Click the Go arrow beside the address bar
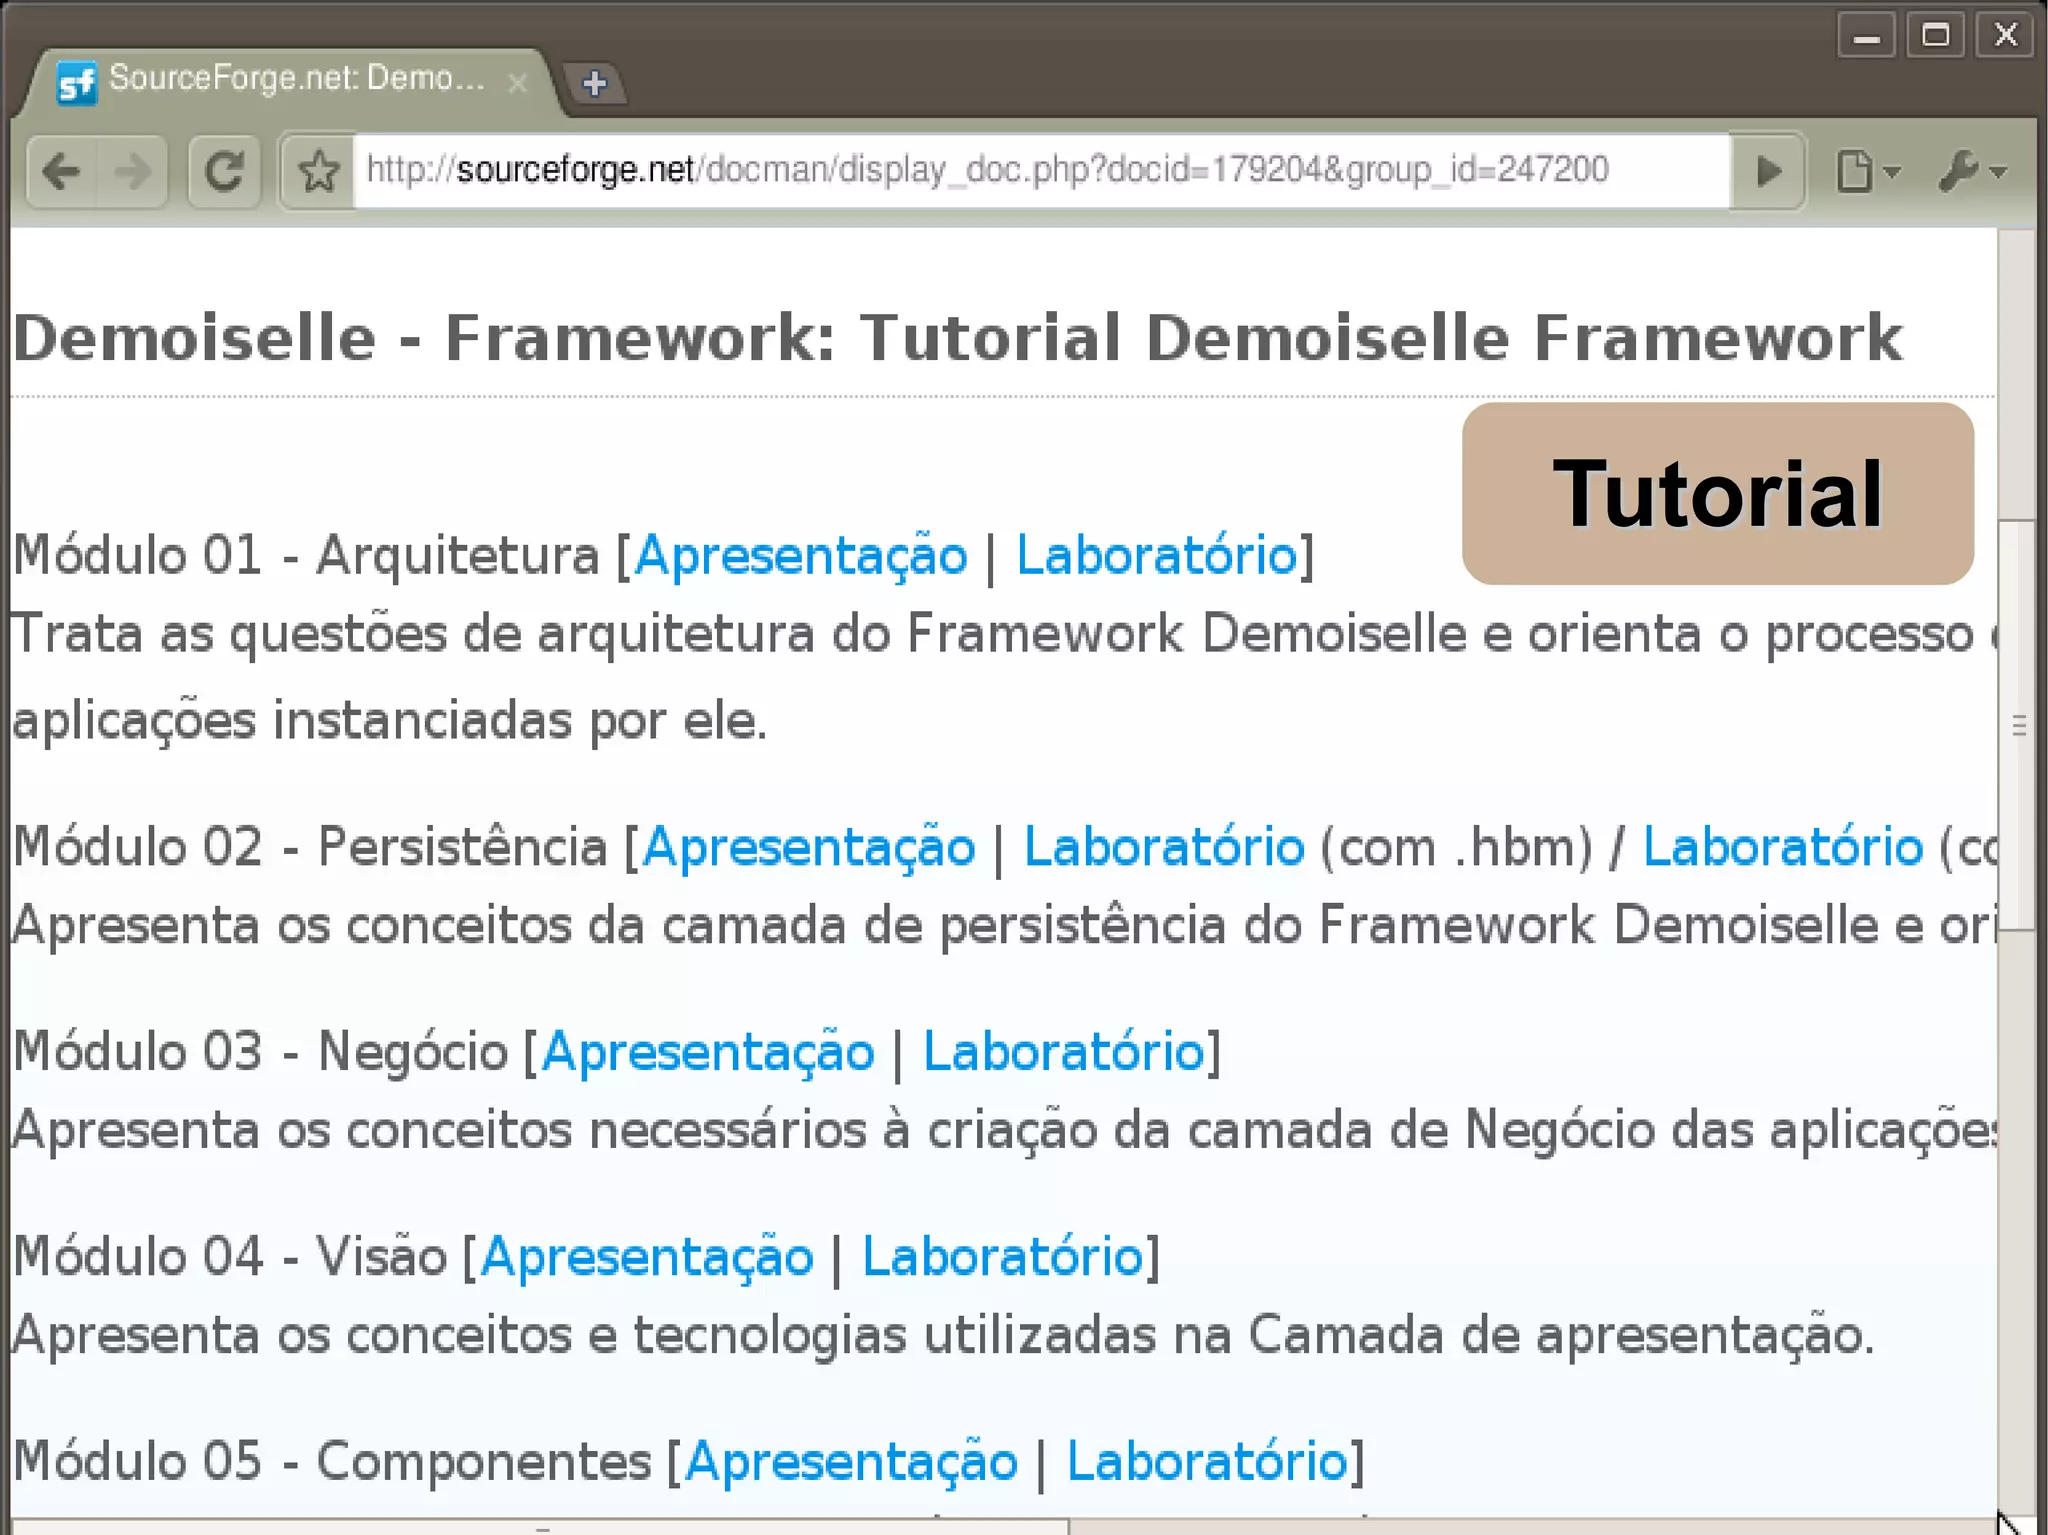Screen dimensions: 2048x1535 (x=1768, y=172)
